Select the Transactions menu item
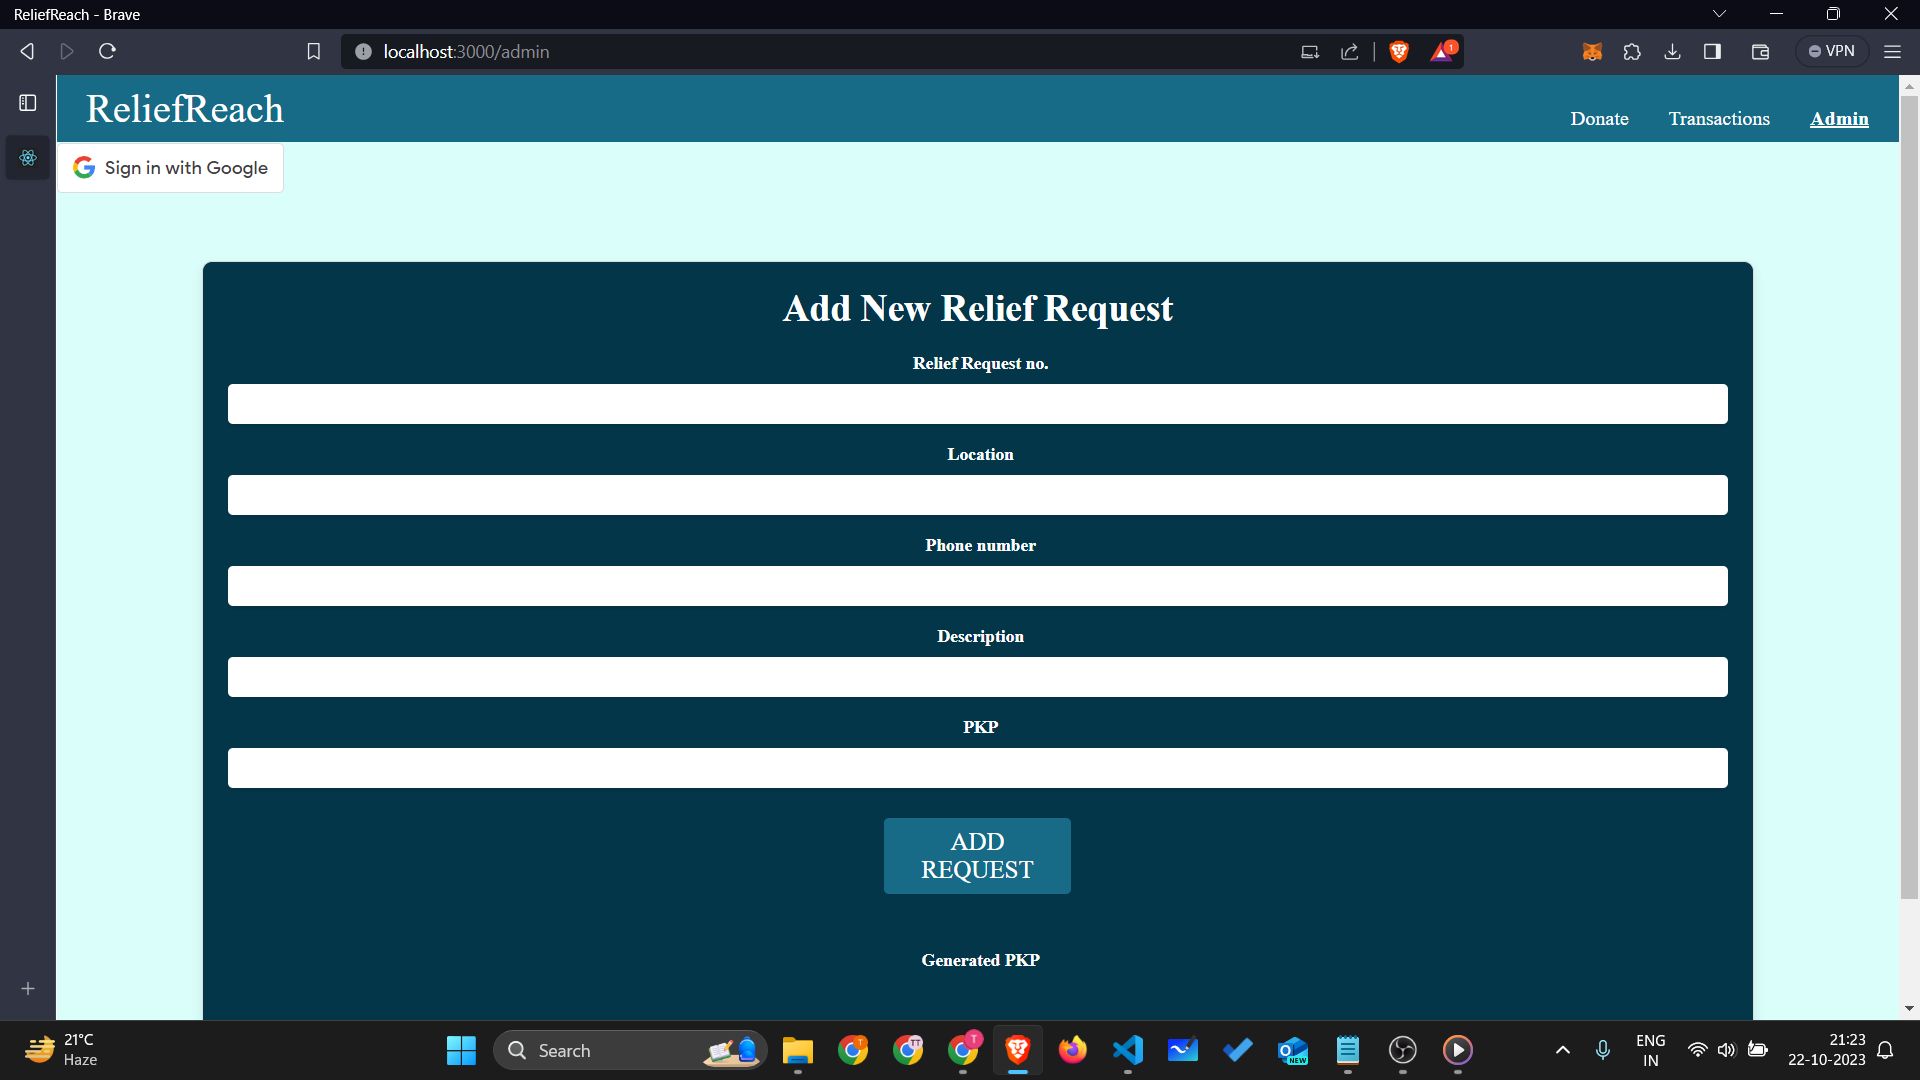This screenshot has width=1920, height=1080. click(1720, 119)
